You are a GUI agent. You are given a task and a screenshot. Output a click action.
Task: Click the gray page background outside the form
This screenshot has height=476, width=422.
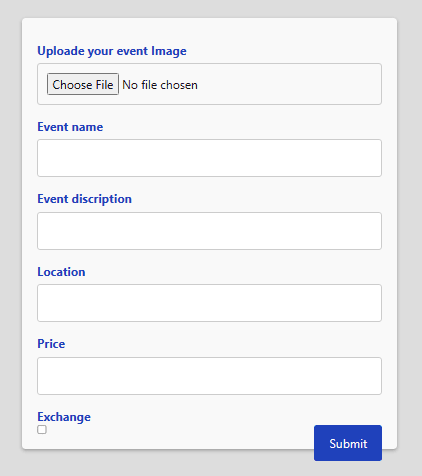tap(11, 233)
